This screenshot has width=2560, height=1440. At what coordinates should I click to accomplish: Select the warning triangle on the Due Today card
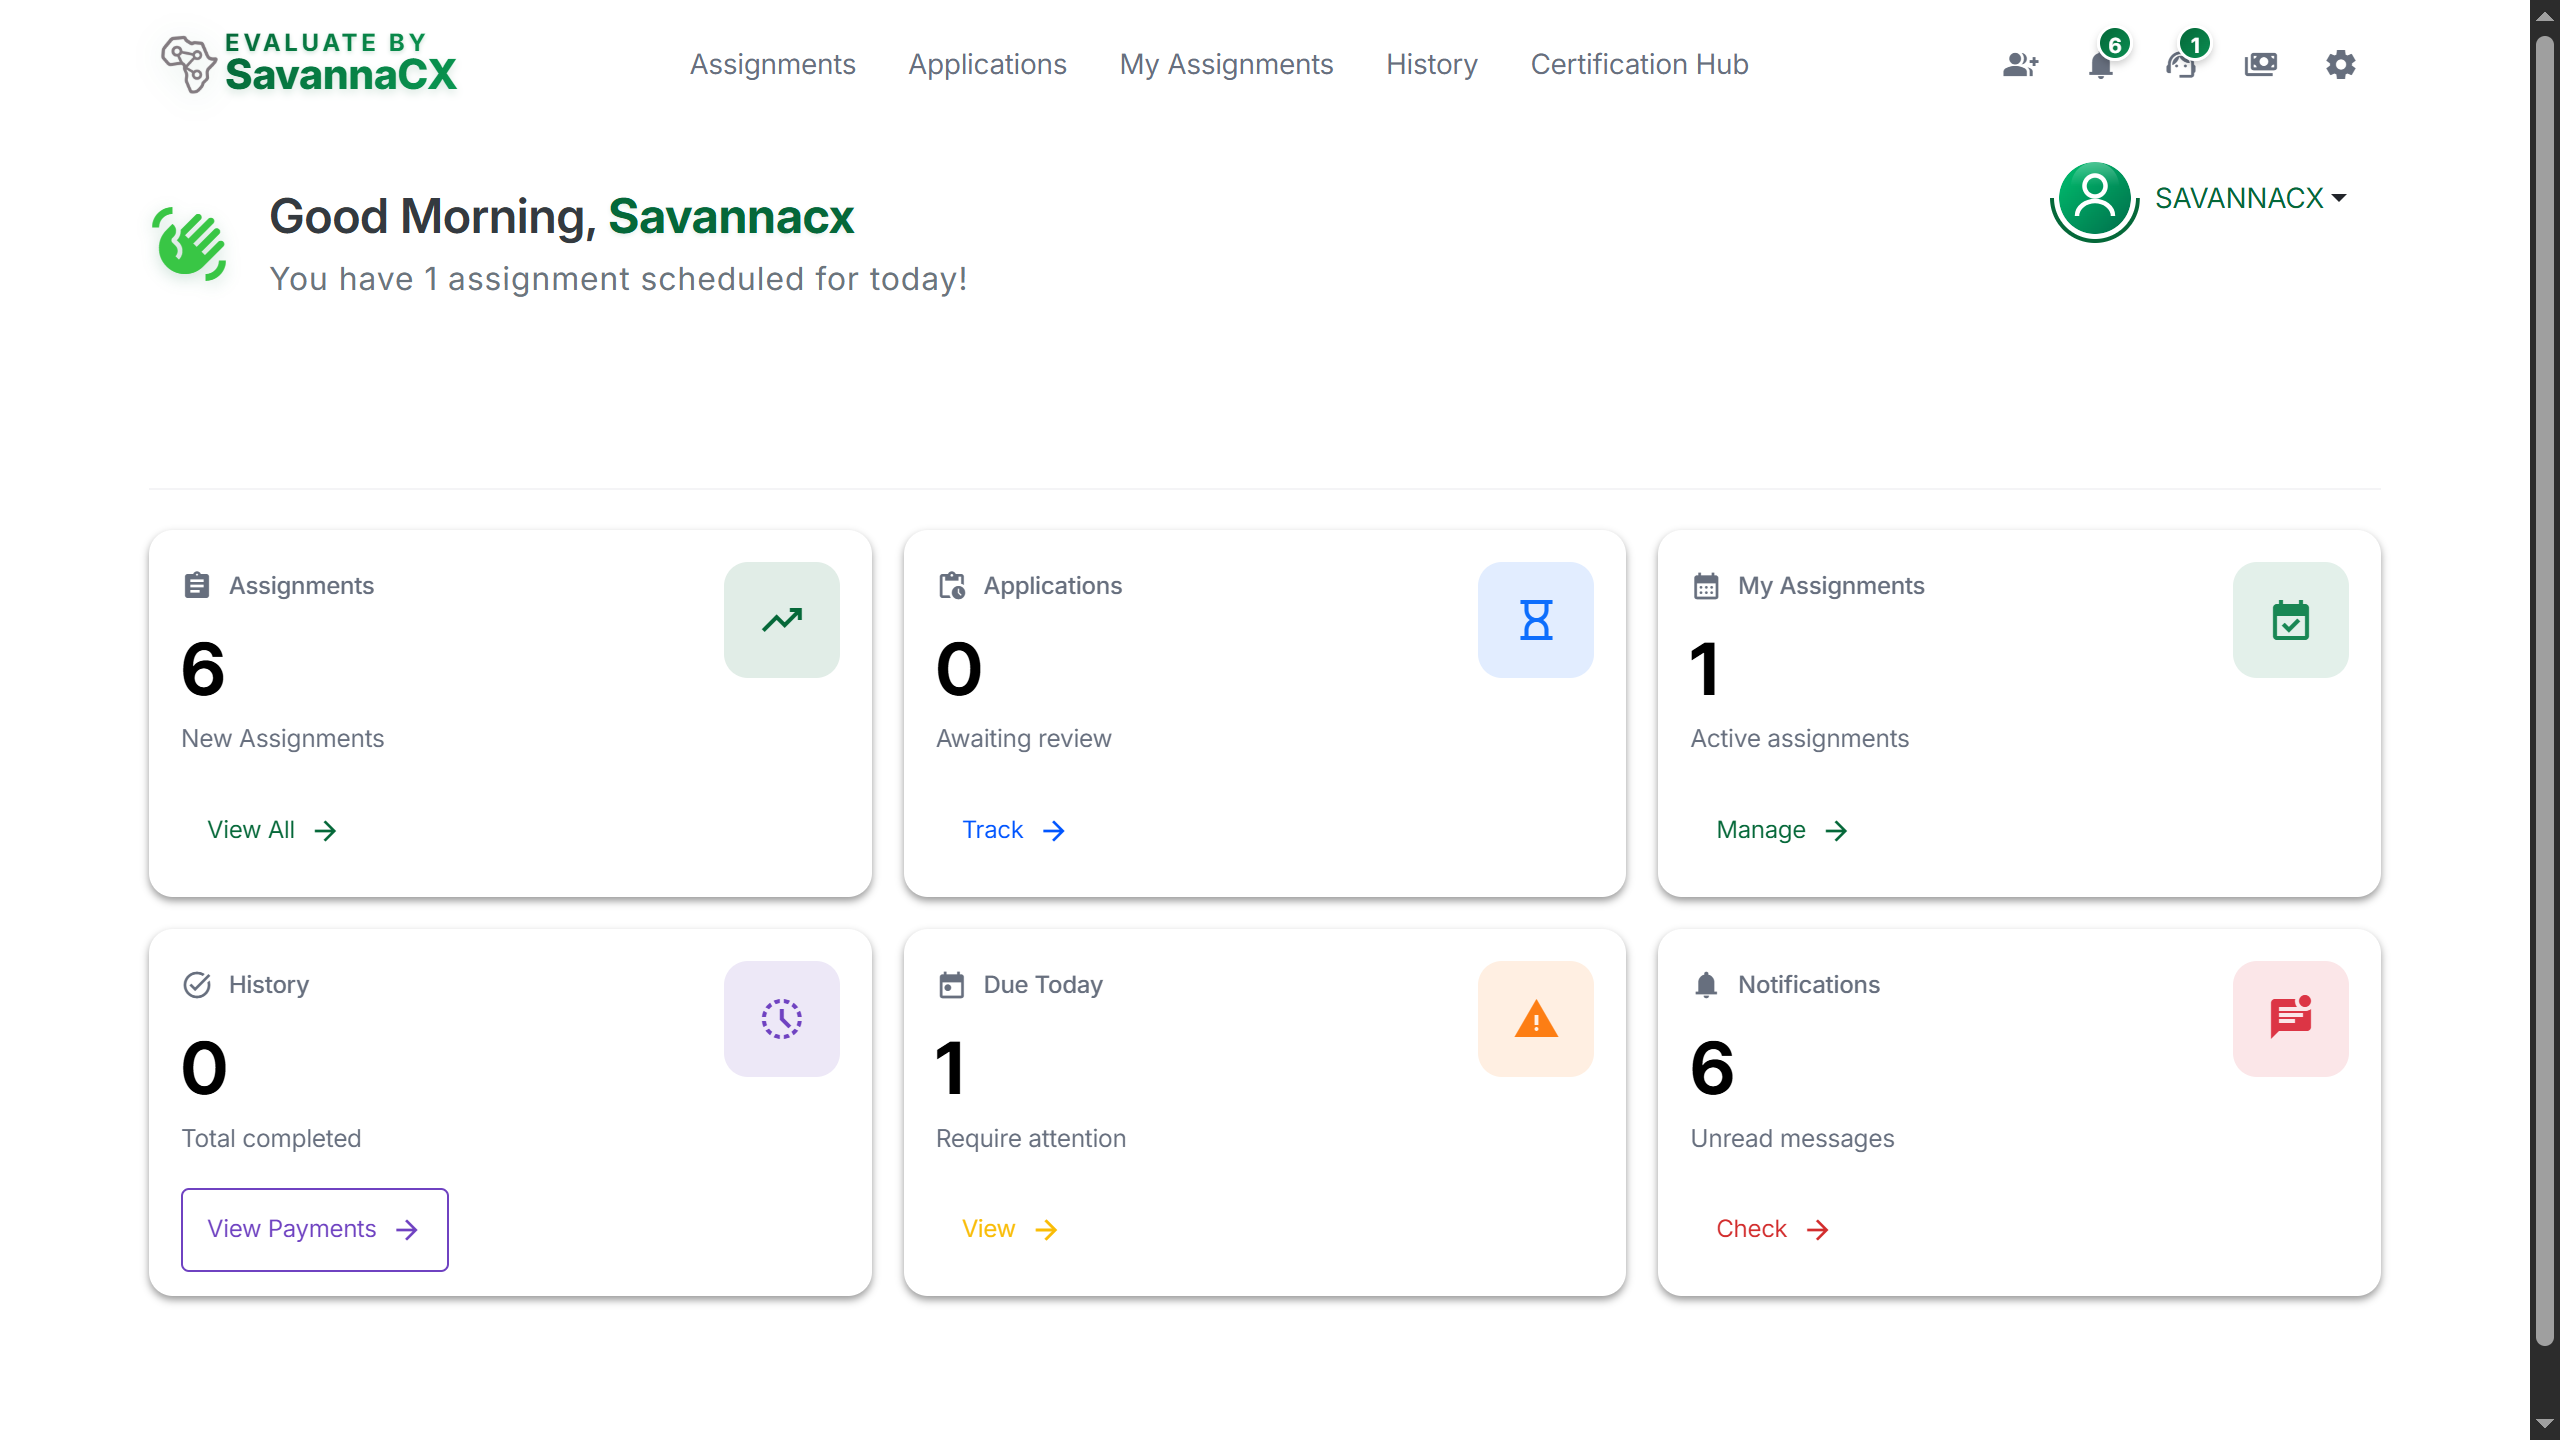coord(1535,1019)
